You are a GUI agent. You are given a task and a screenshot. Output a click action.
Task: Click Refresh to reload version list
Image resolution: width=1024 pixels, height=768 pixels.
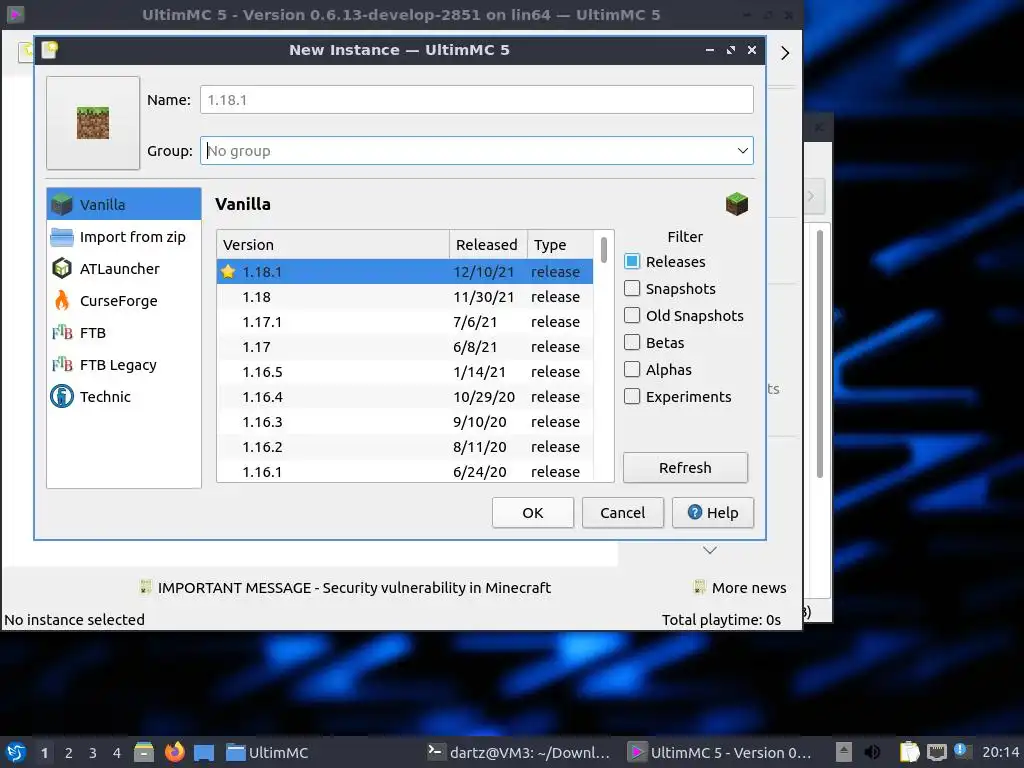pos(685,468)
